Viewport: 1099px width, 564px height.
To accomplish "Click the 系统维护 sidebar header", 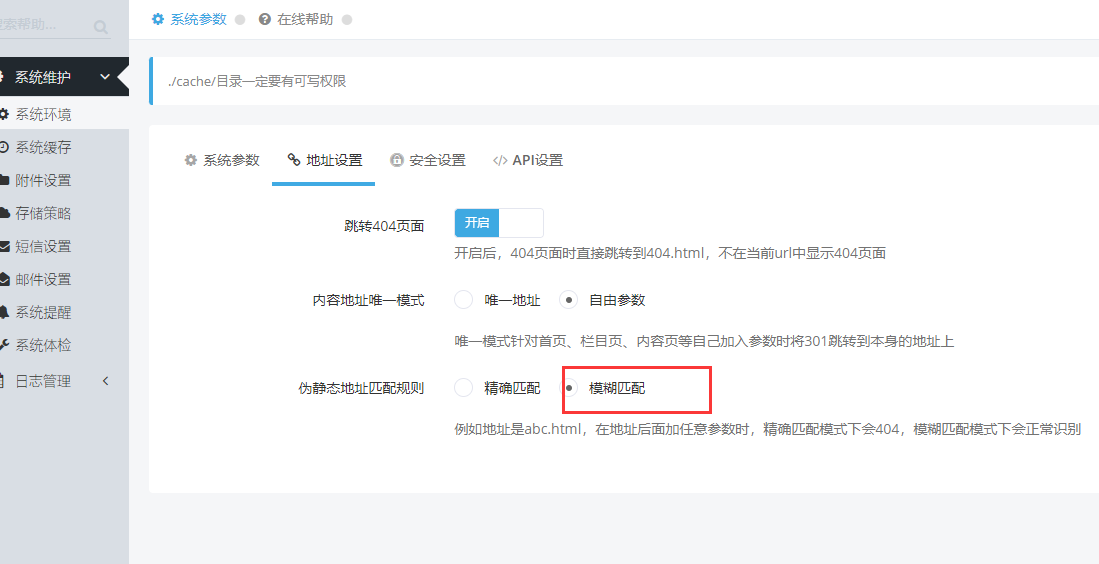I will pyautogui.click(x=64, y=76).
